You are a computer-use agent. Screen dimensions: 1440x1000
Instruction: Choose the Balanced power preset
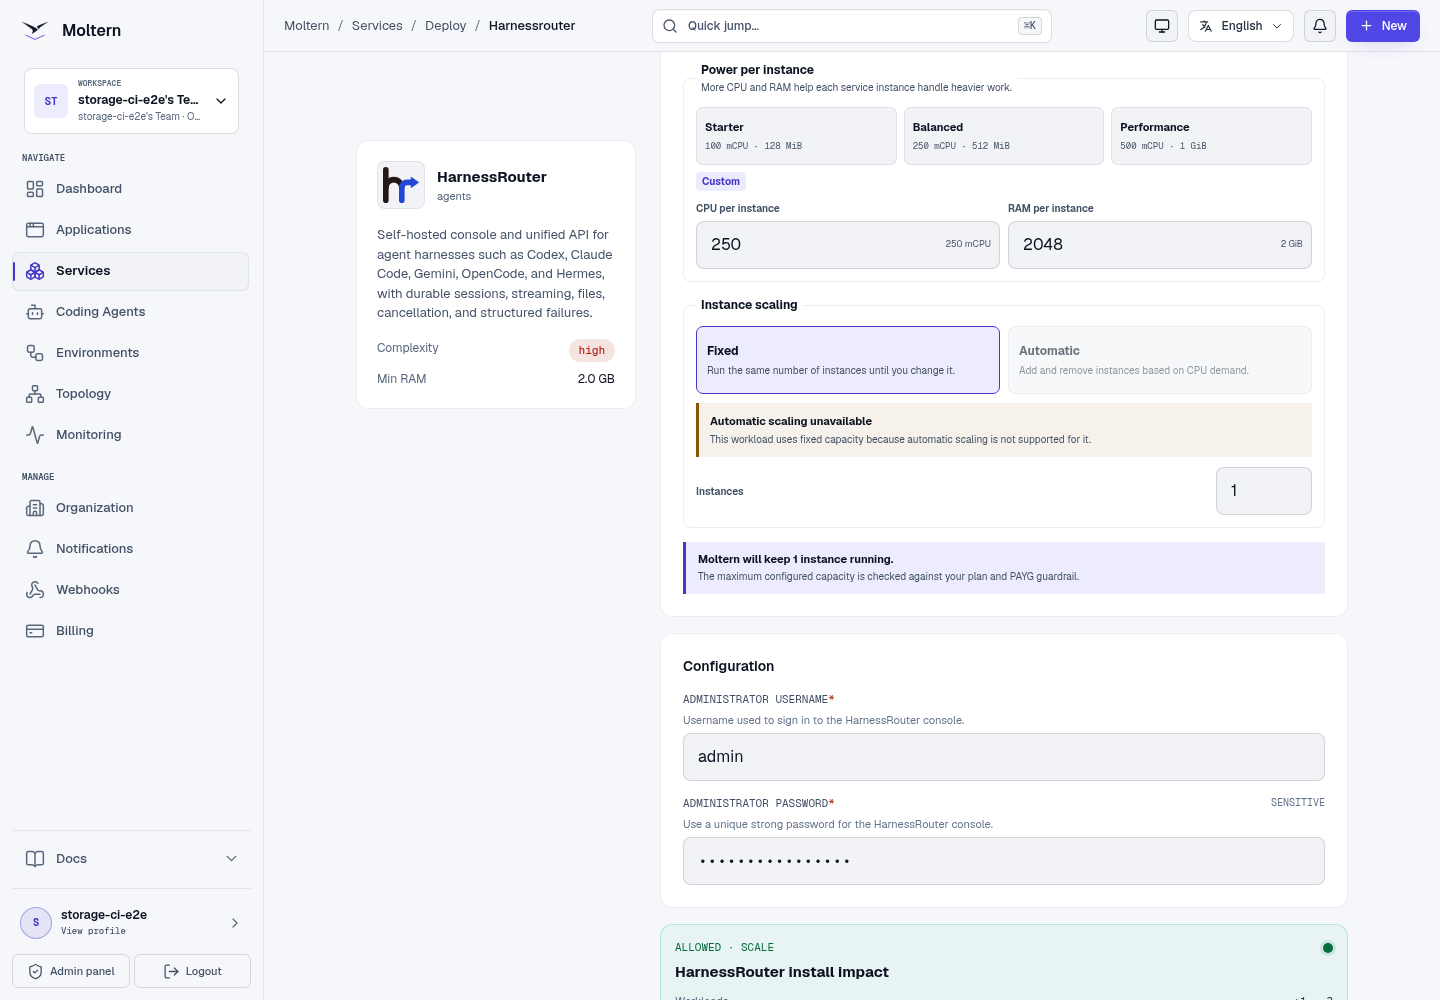(x=1004, y=136)
